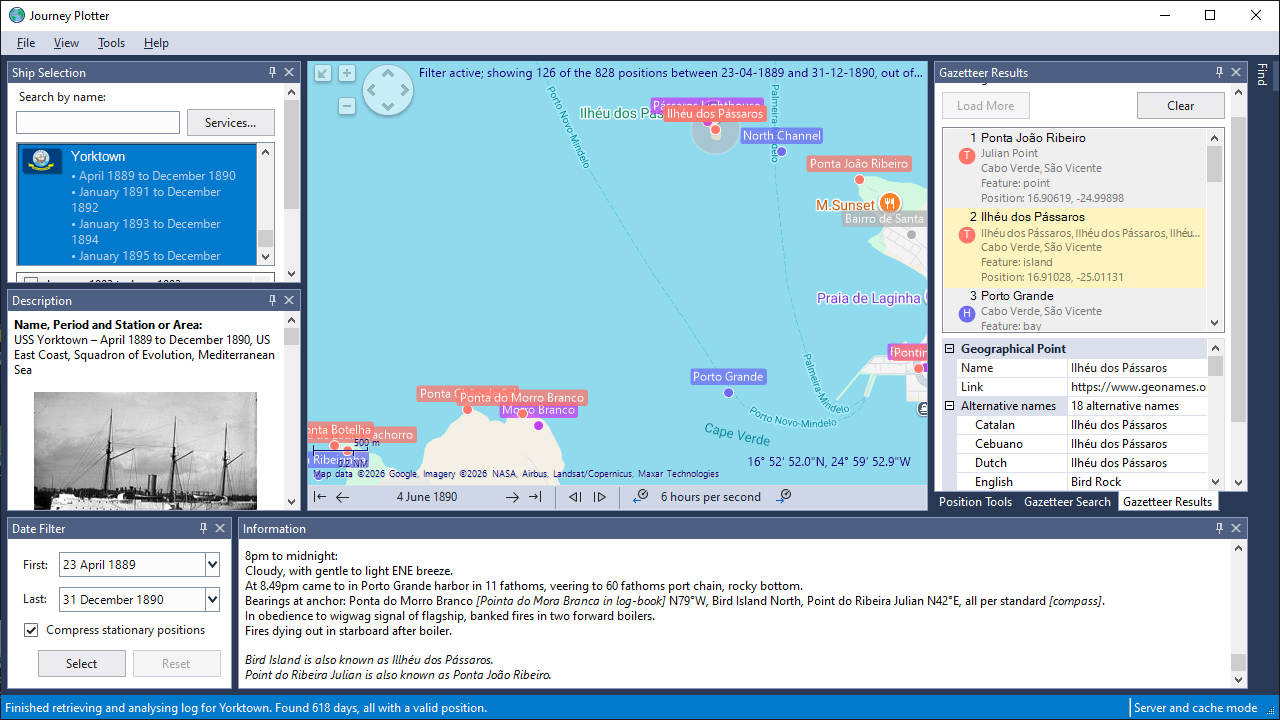Open the Find side tab
The height and width of the screenshot is (720, 1280).
[1262, 75]
